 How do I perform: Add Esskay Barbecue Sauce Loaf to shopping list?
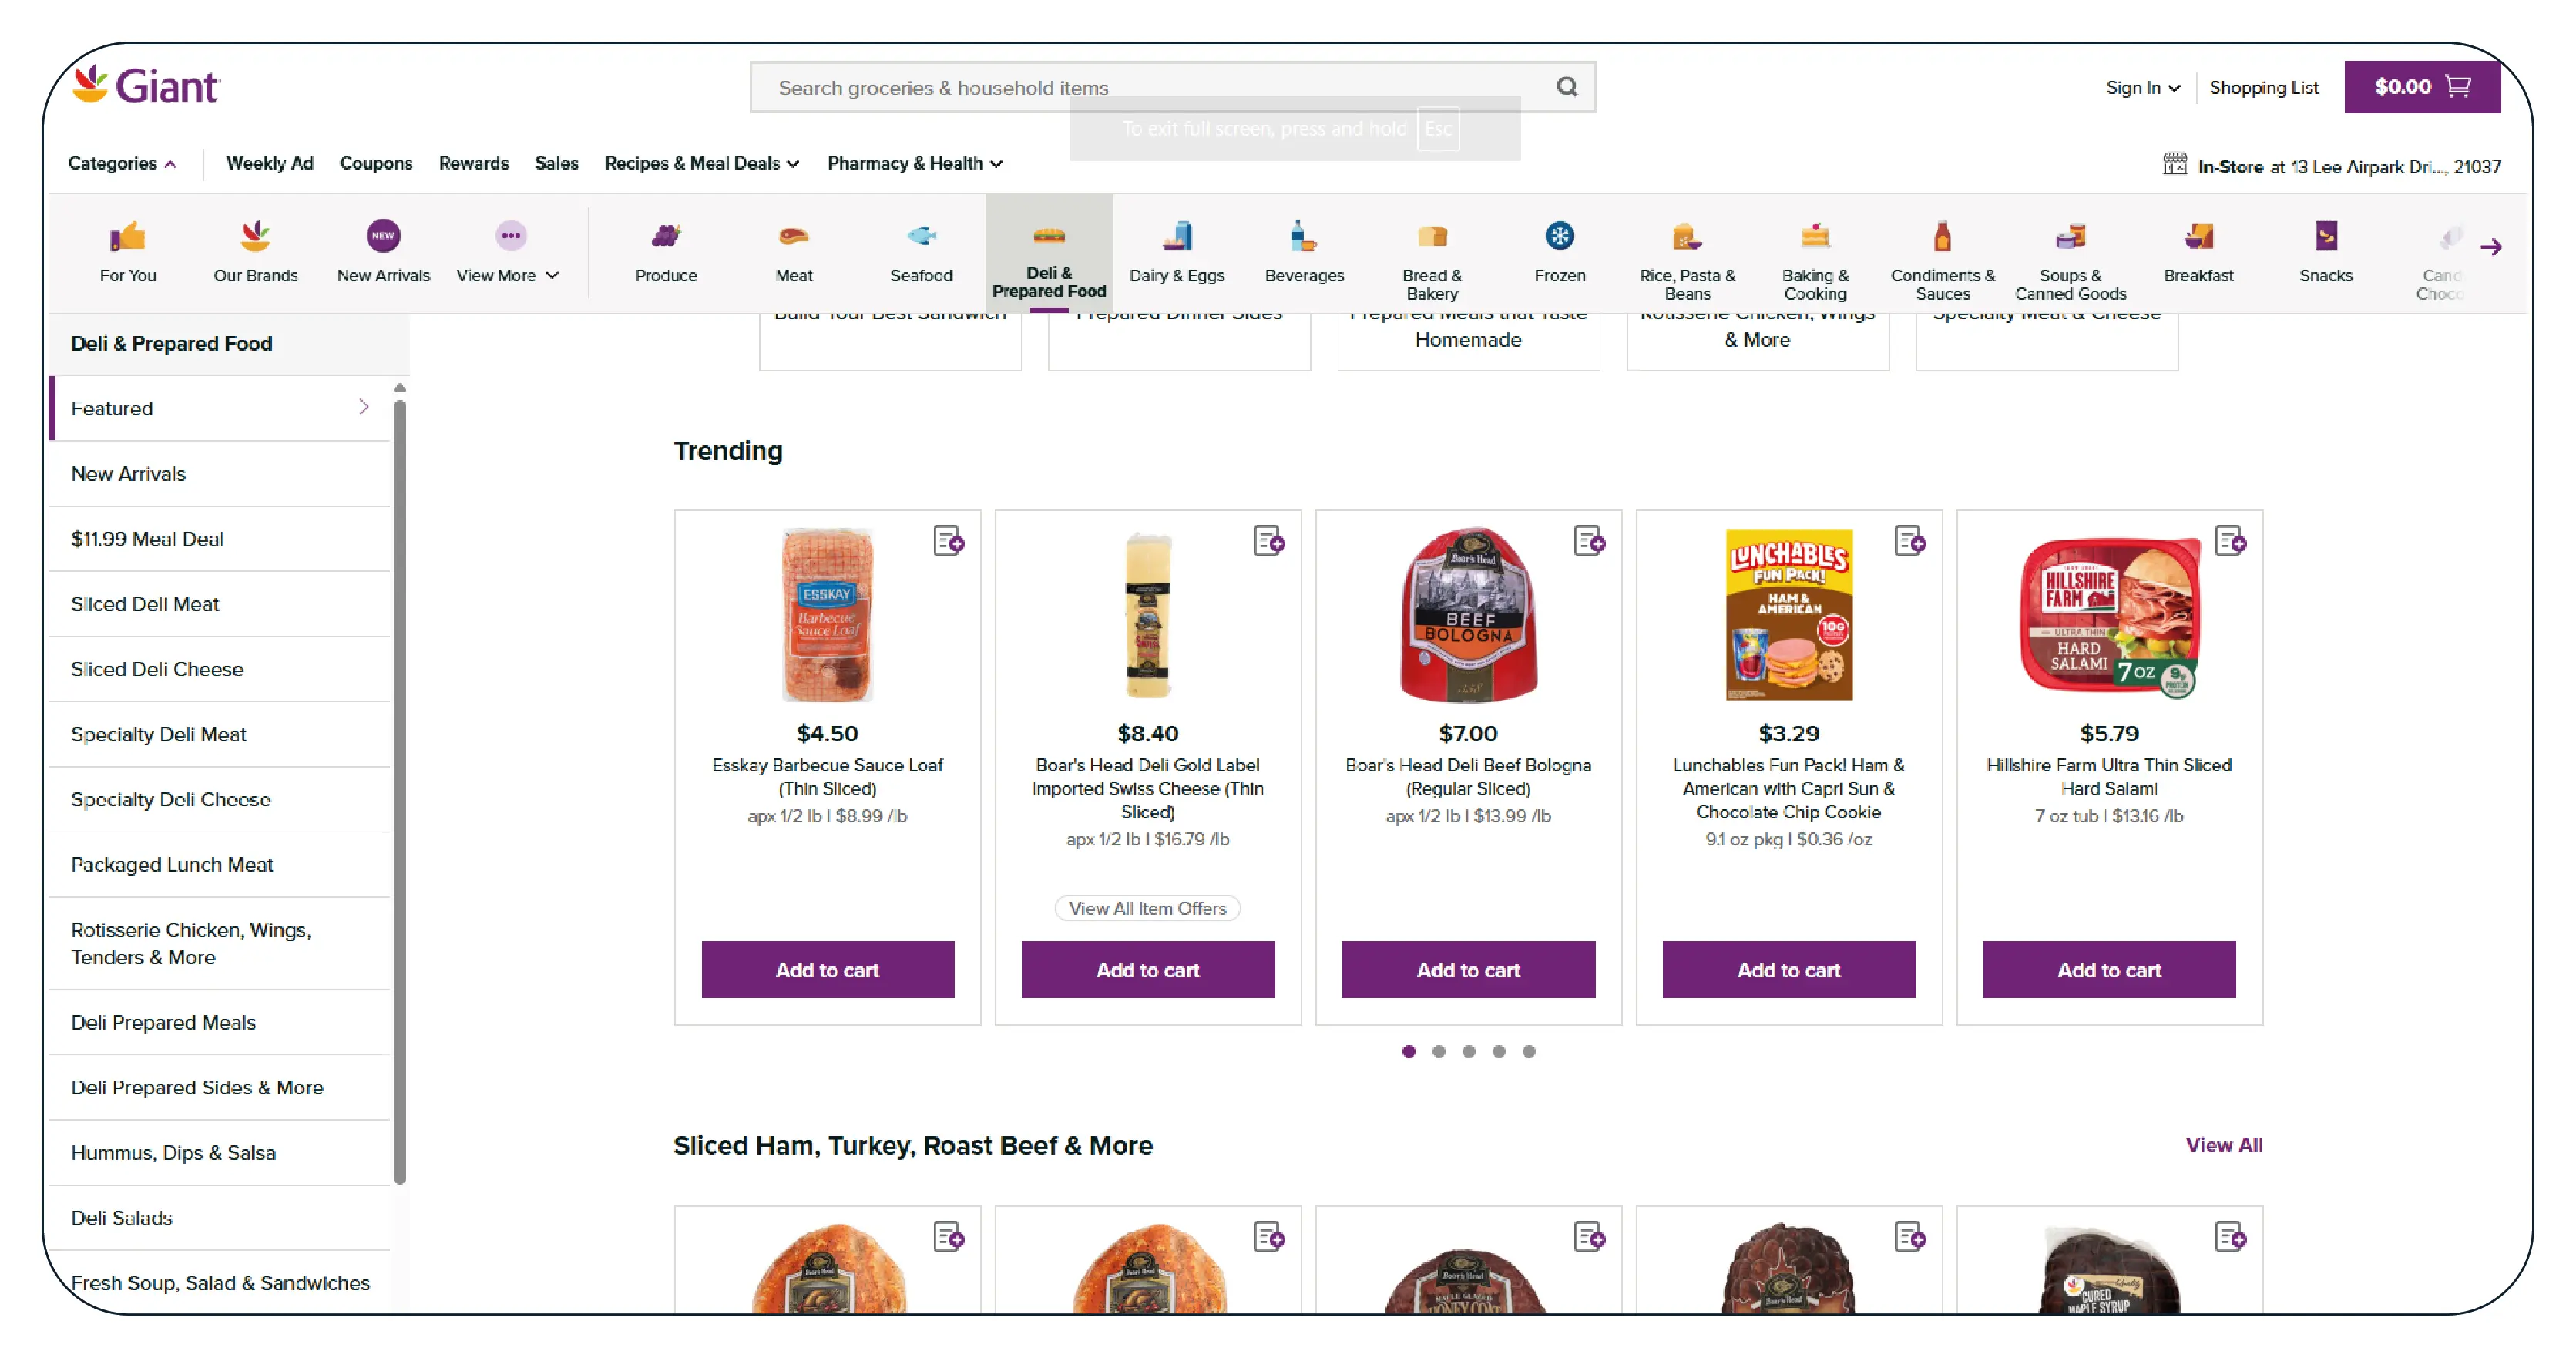[947, 541]
